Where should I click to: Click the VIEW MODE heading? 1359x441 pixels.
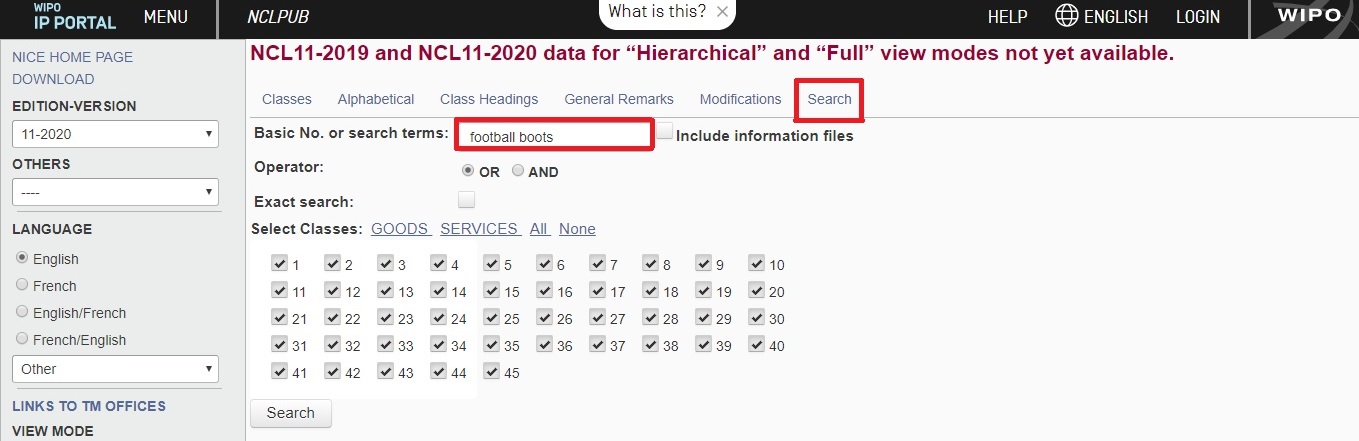tap(52, 431)
